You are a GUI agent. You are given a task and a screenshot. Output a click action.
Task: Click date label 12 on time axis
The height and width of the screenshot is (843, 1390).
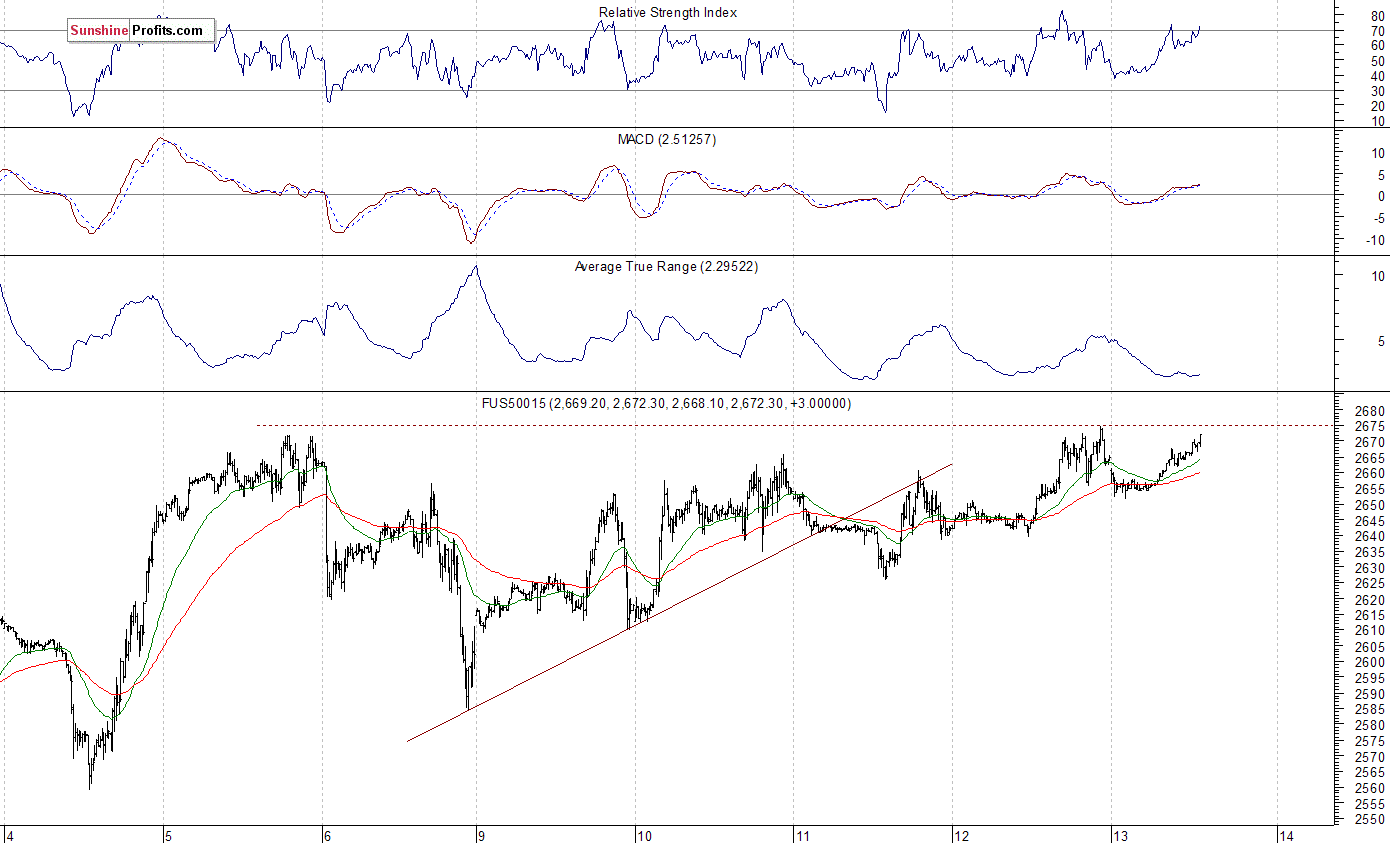[x=962, y=835]
